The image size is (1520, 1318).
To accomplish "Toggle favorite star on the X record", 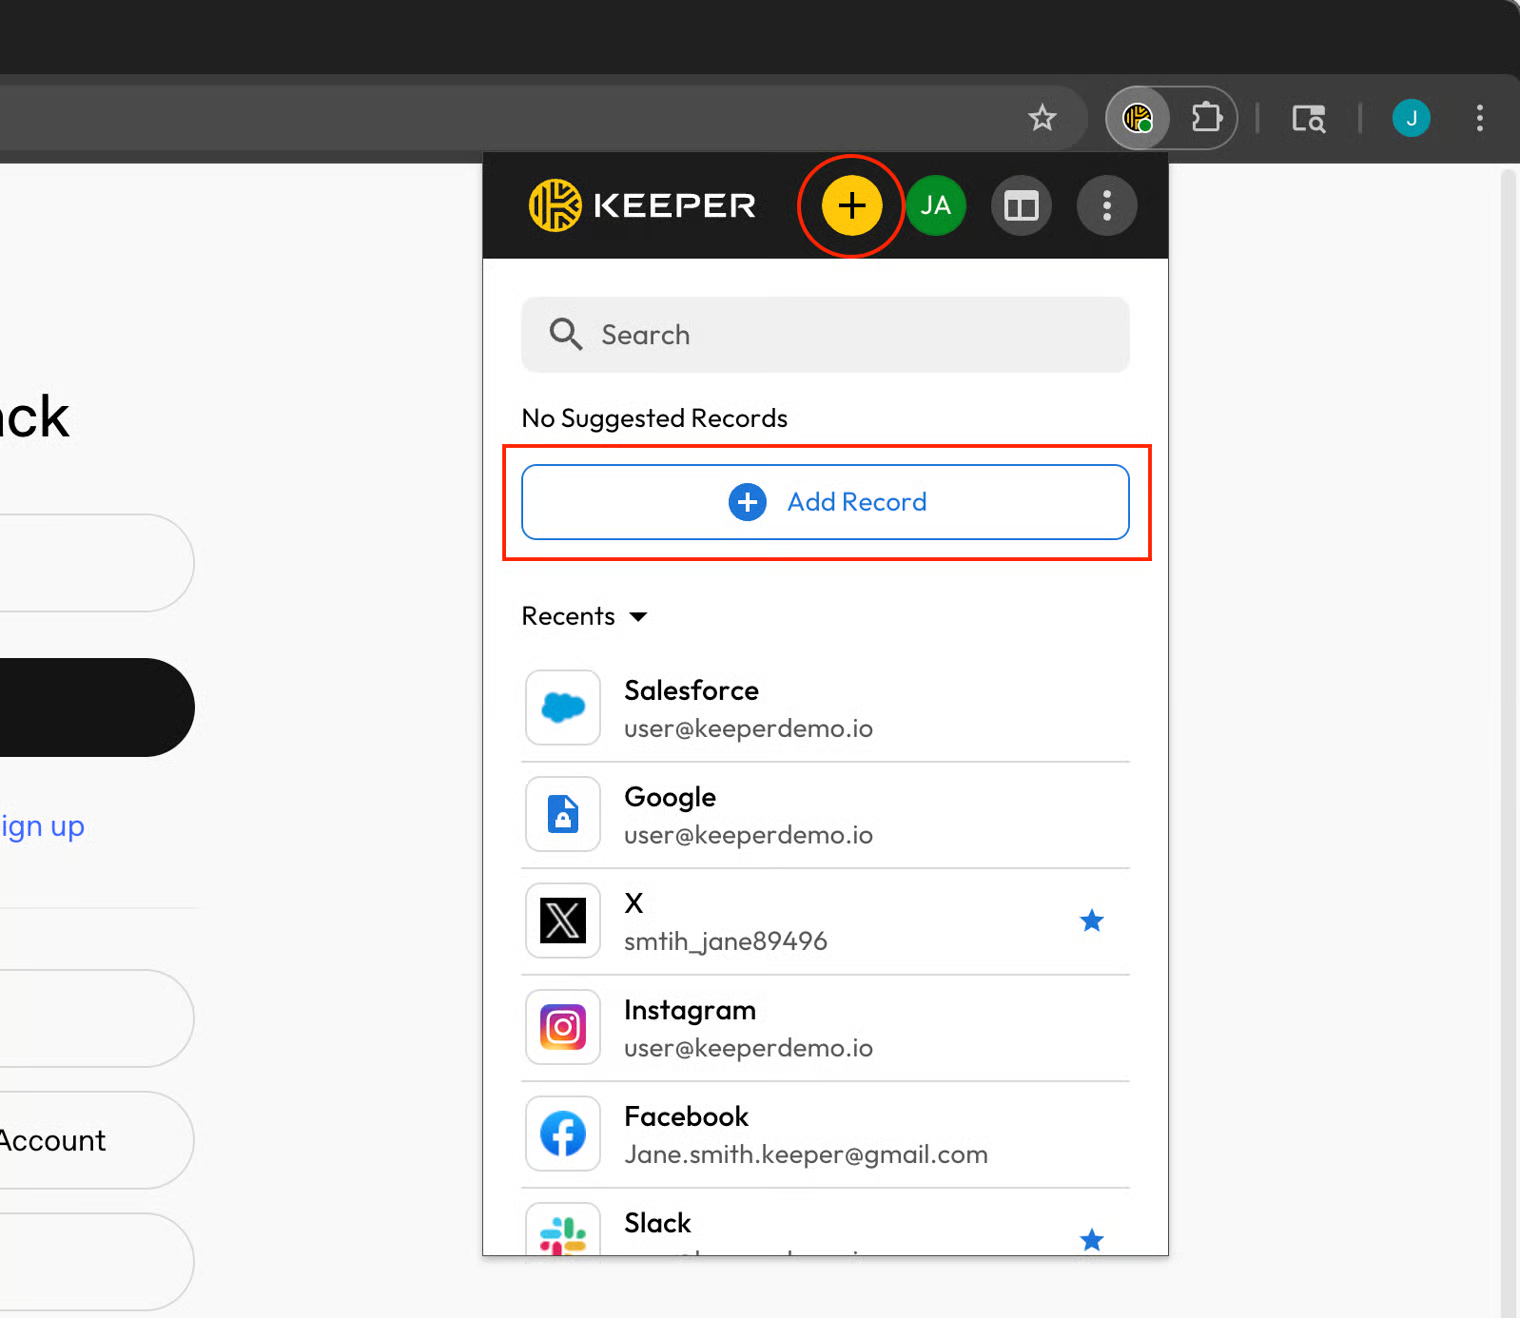I will pos(1091,921).
